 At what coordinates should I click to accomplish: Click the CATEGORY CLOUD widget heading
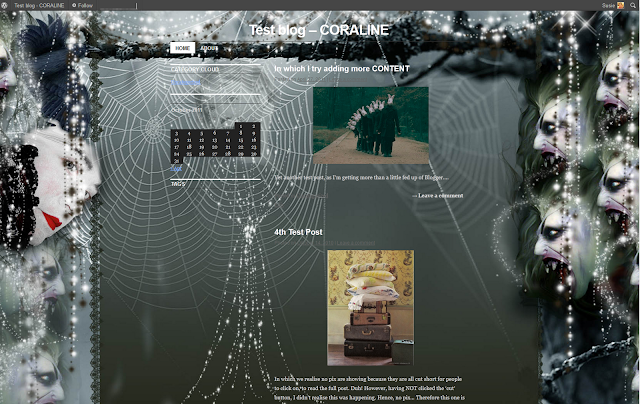pyautogui.click(x=195, y=70)
